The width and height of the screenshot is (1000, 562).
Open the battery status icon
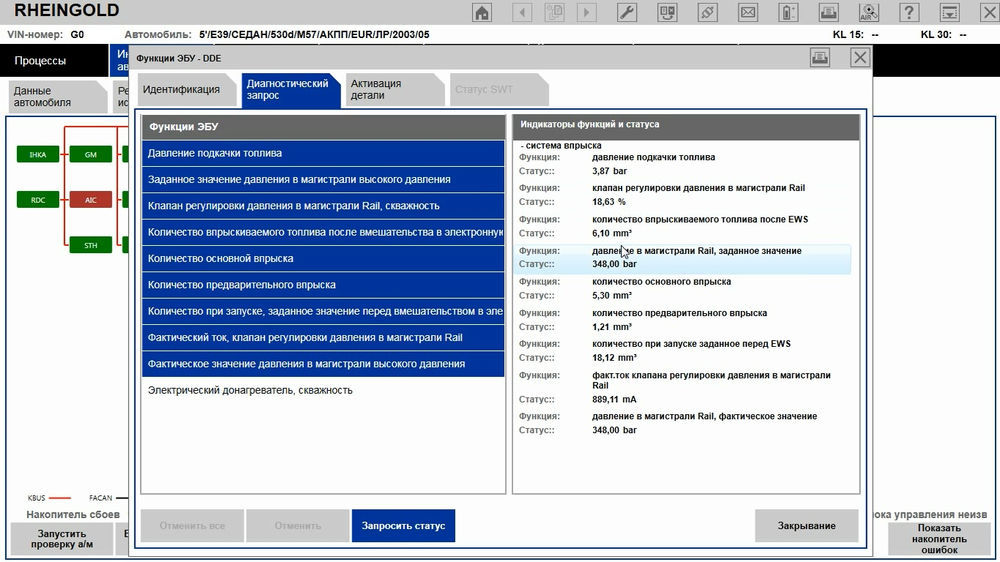click(788, 12)
